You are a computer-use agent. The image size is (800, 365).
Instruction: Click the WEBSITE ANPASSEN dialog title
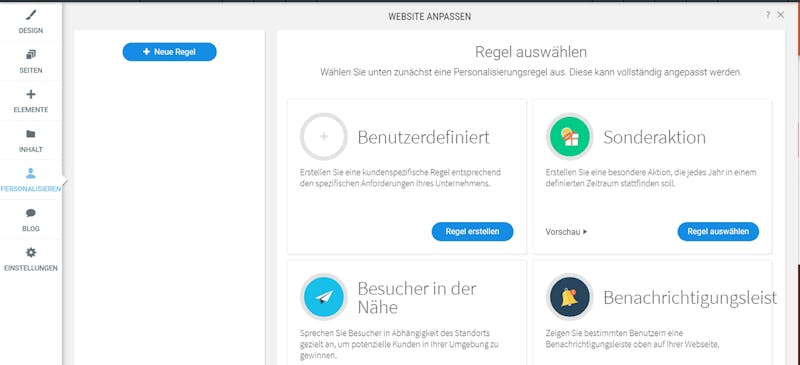[430, 17]
